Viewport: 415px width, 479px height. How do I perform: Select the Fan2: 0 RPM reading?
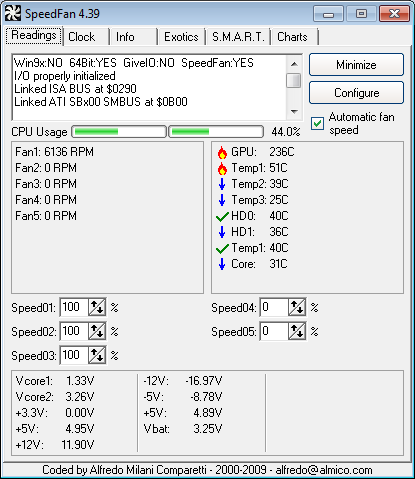(x=46, y=168)
